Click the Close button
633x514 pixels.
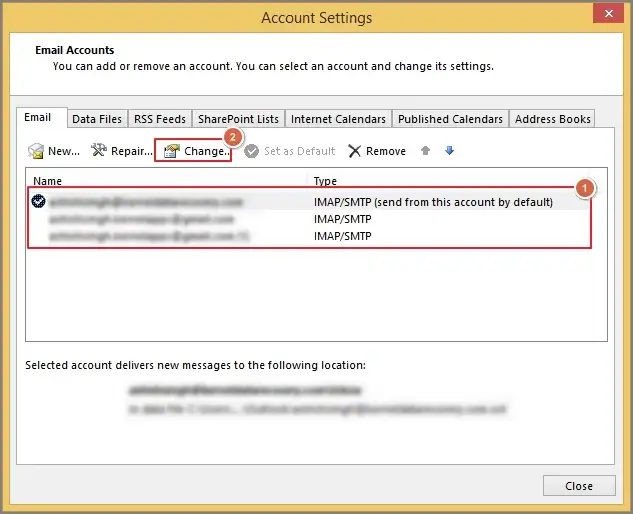[579, 485]
